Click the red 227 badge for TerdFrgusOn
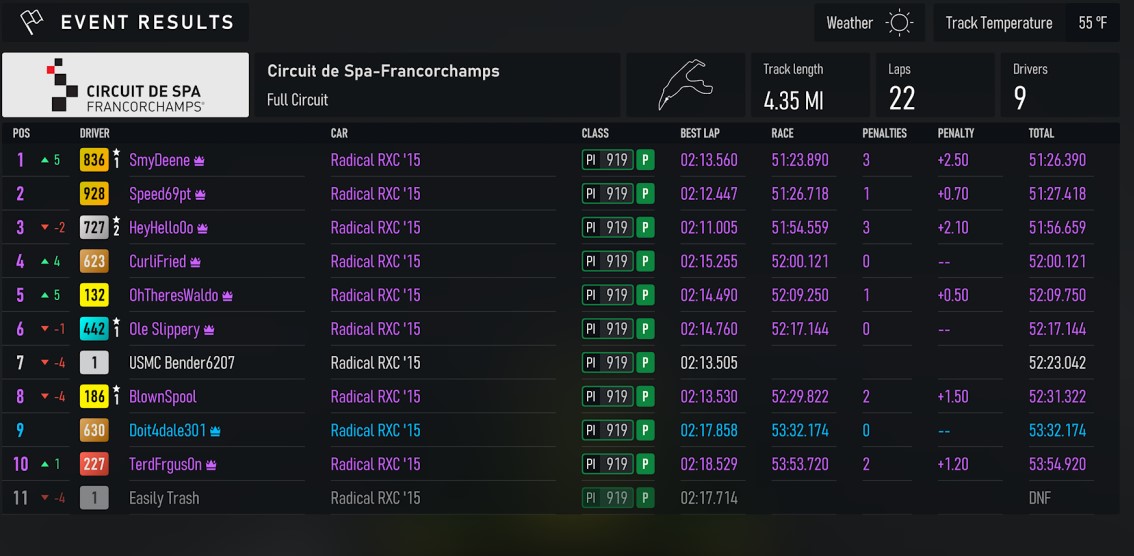1134x556 pixels. 94,464
